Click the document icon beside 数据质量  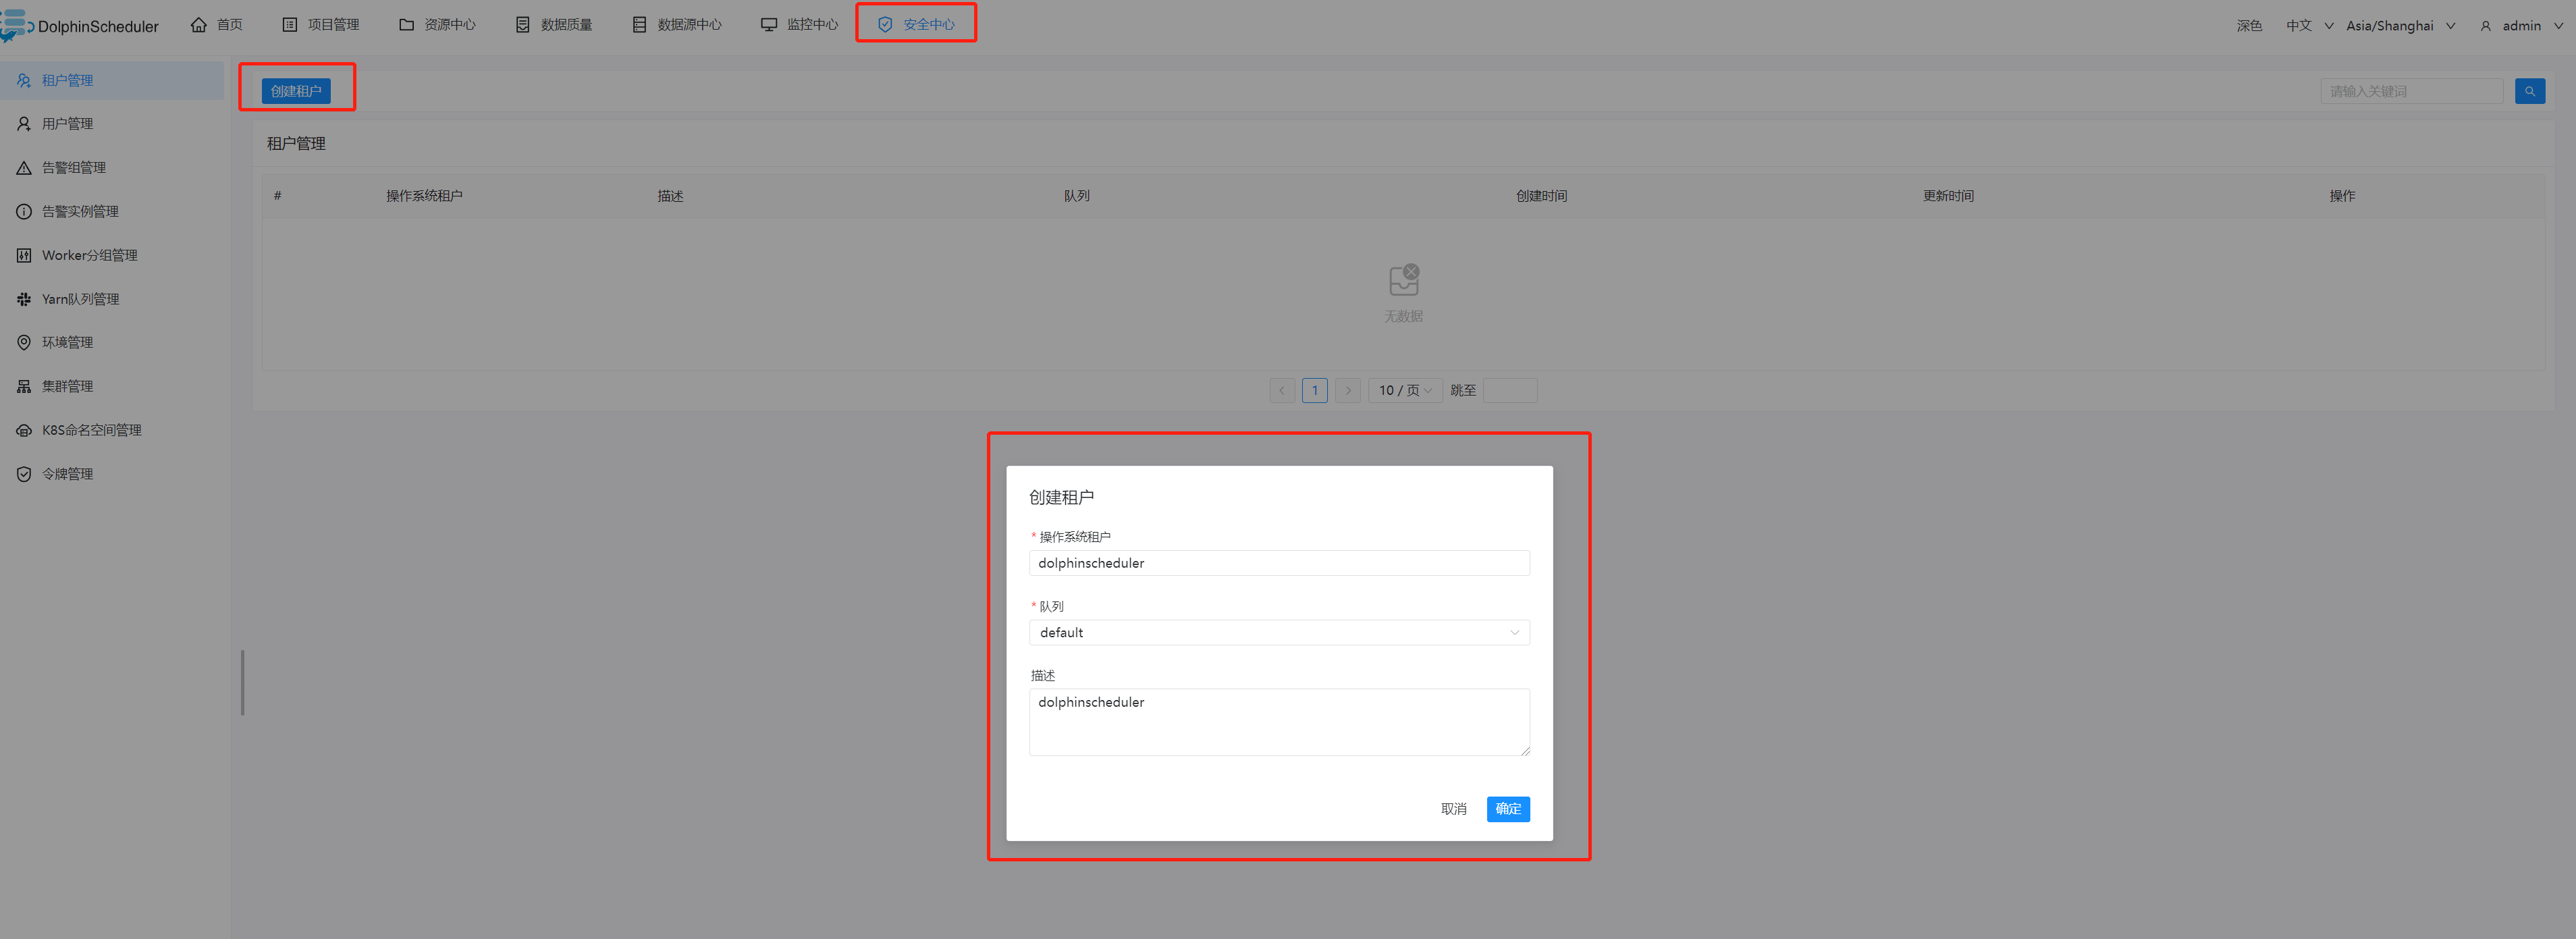coord(523,24)
